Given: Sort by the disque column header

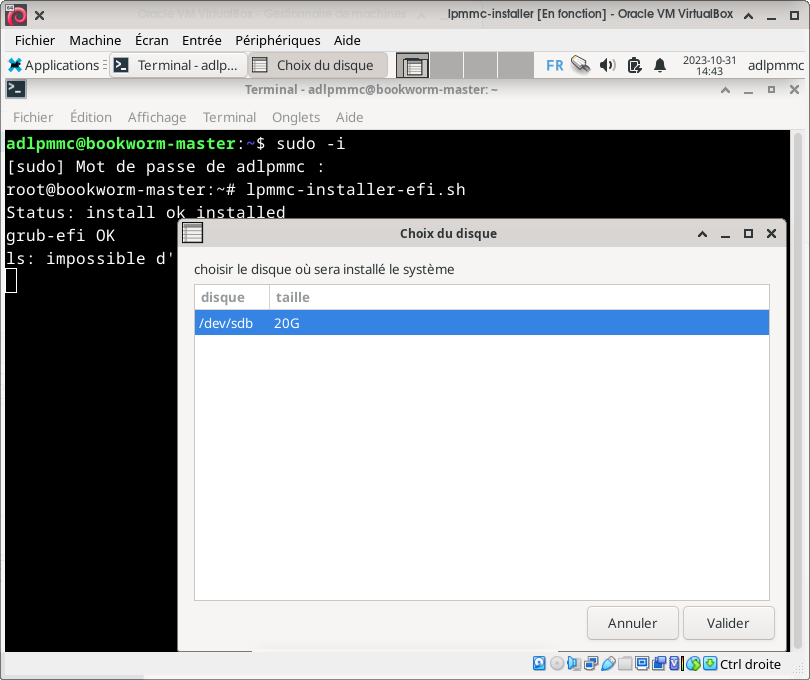Looking at the screenshot, I should pos(223,297).
